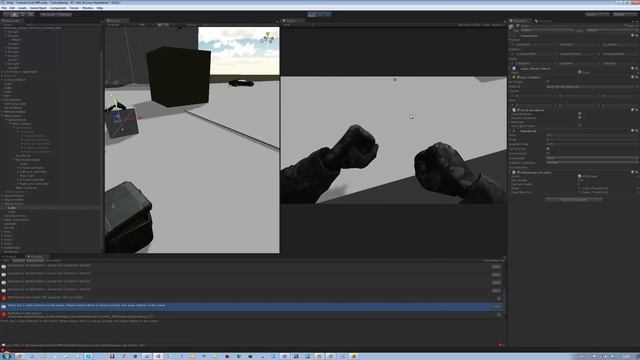Select the highlighted Cube row in Hierarchy

point(50,208)
